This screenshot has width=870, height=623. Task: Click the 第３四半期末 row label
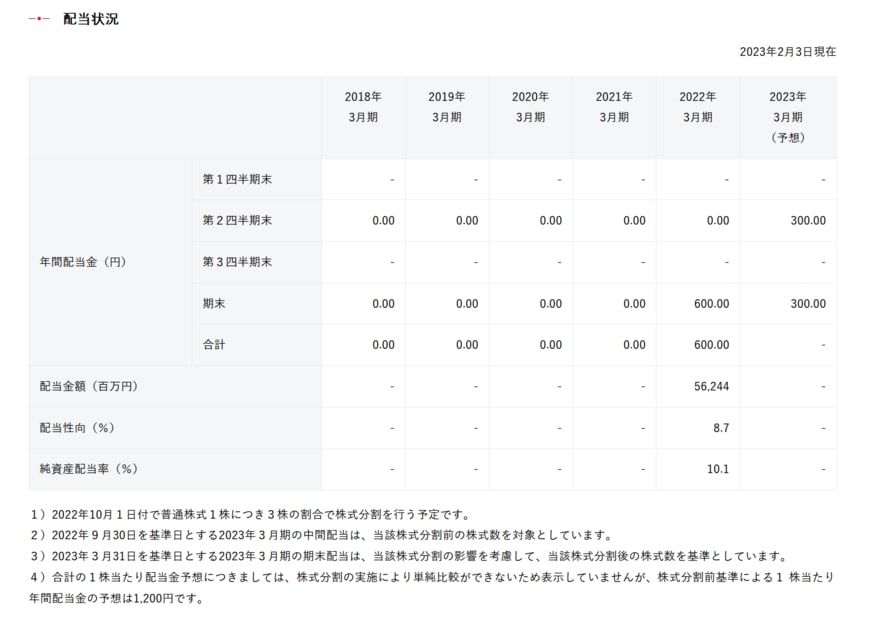pyautogui.click(x=237, y=262)
